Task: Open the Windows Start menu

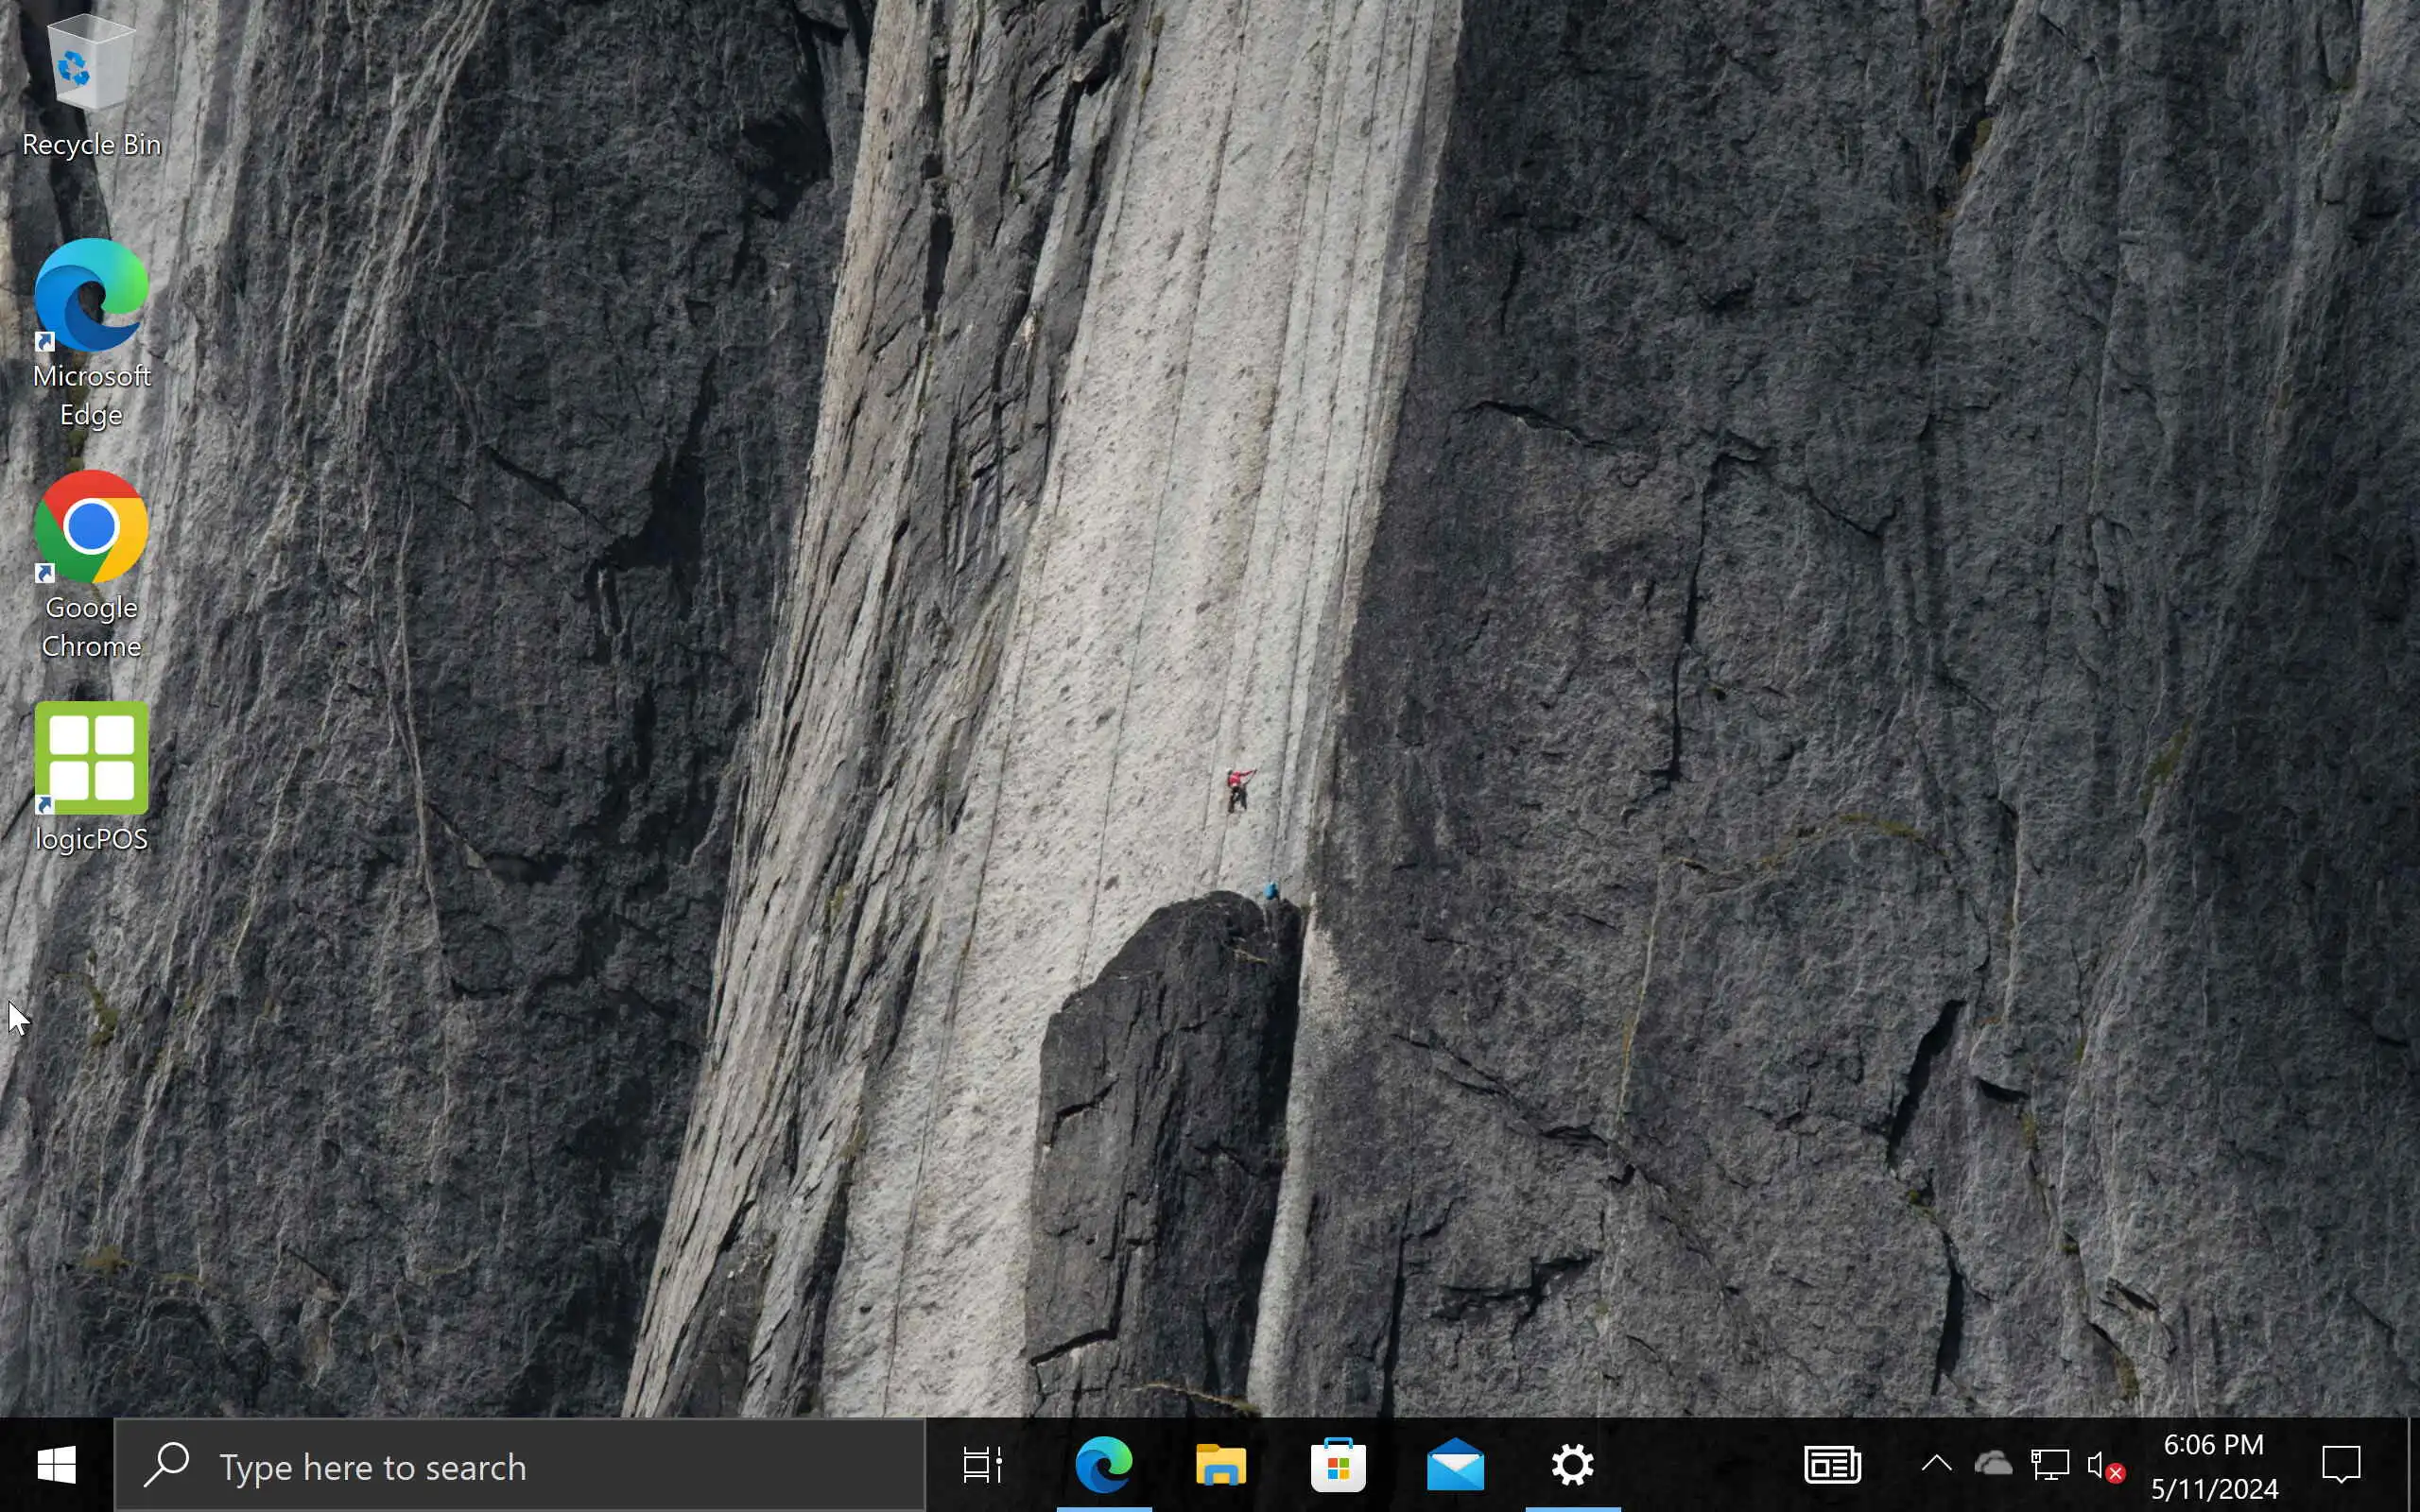Action: [x=56, y=1466]
